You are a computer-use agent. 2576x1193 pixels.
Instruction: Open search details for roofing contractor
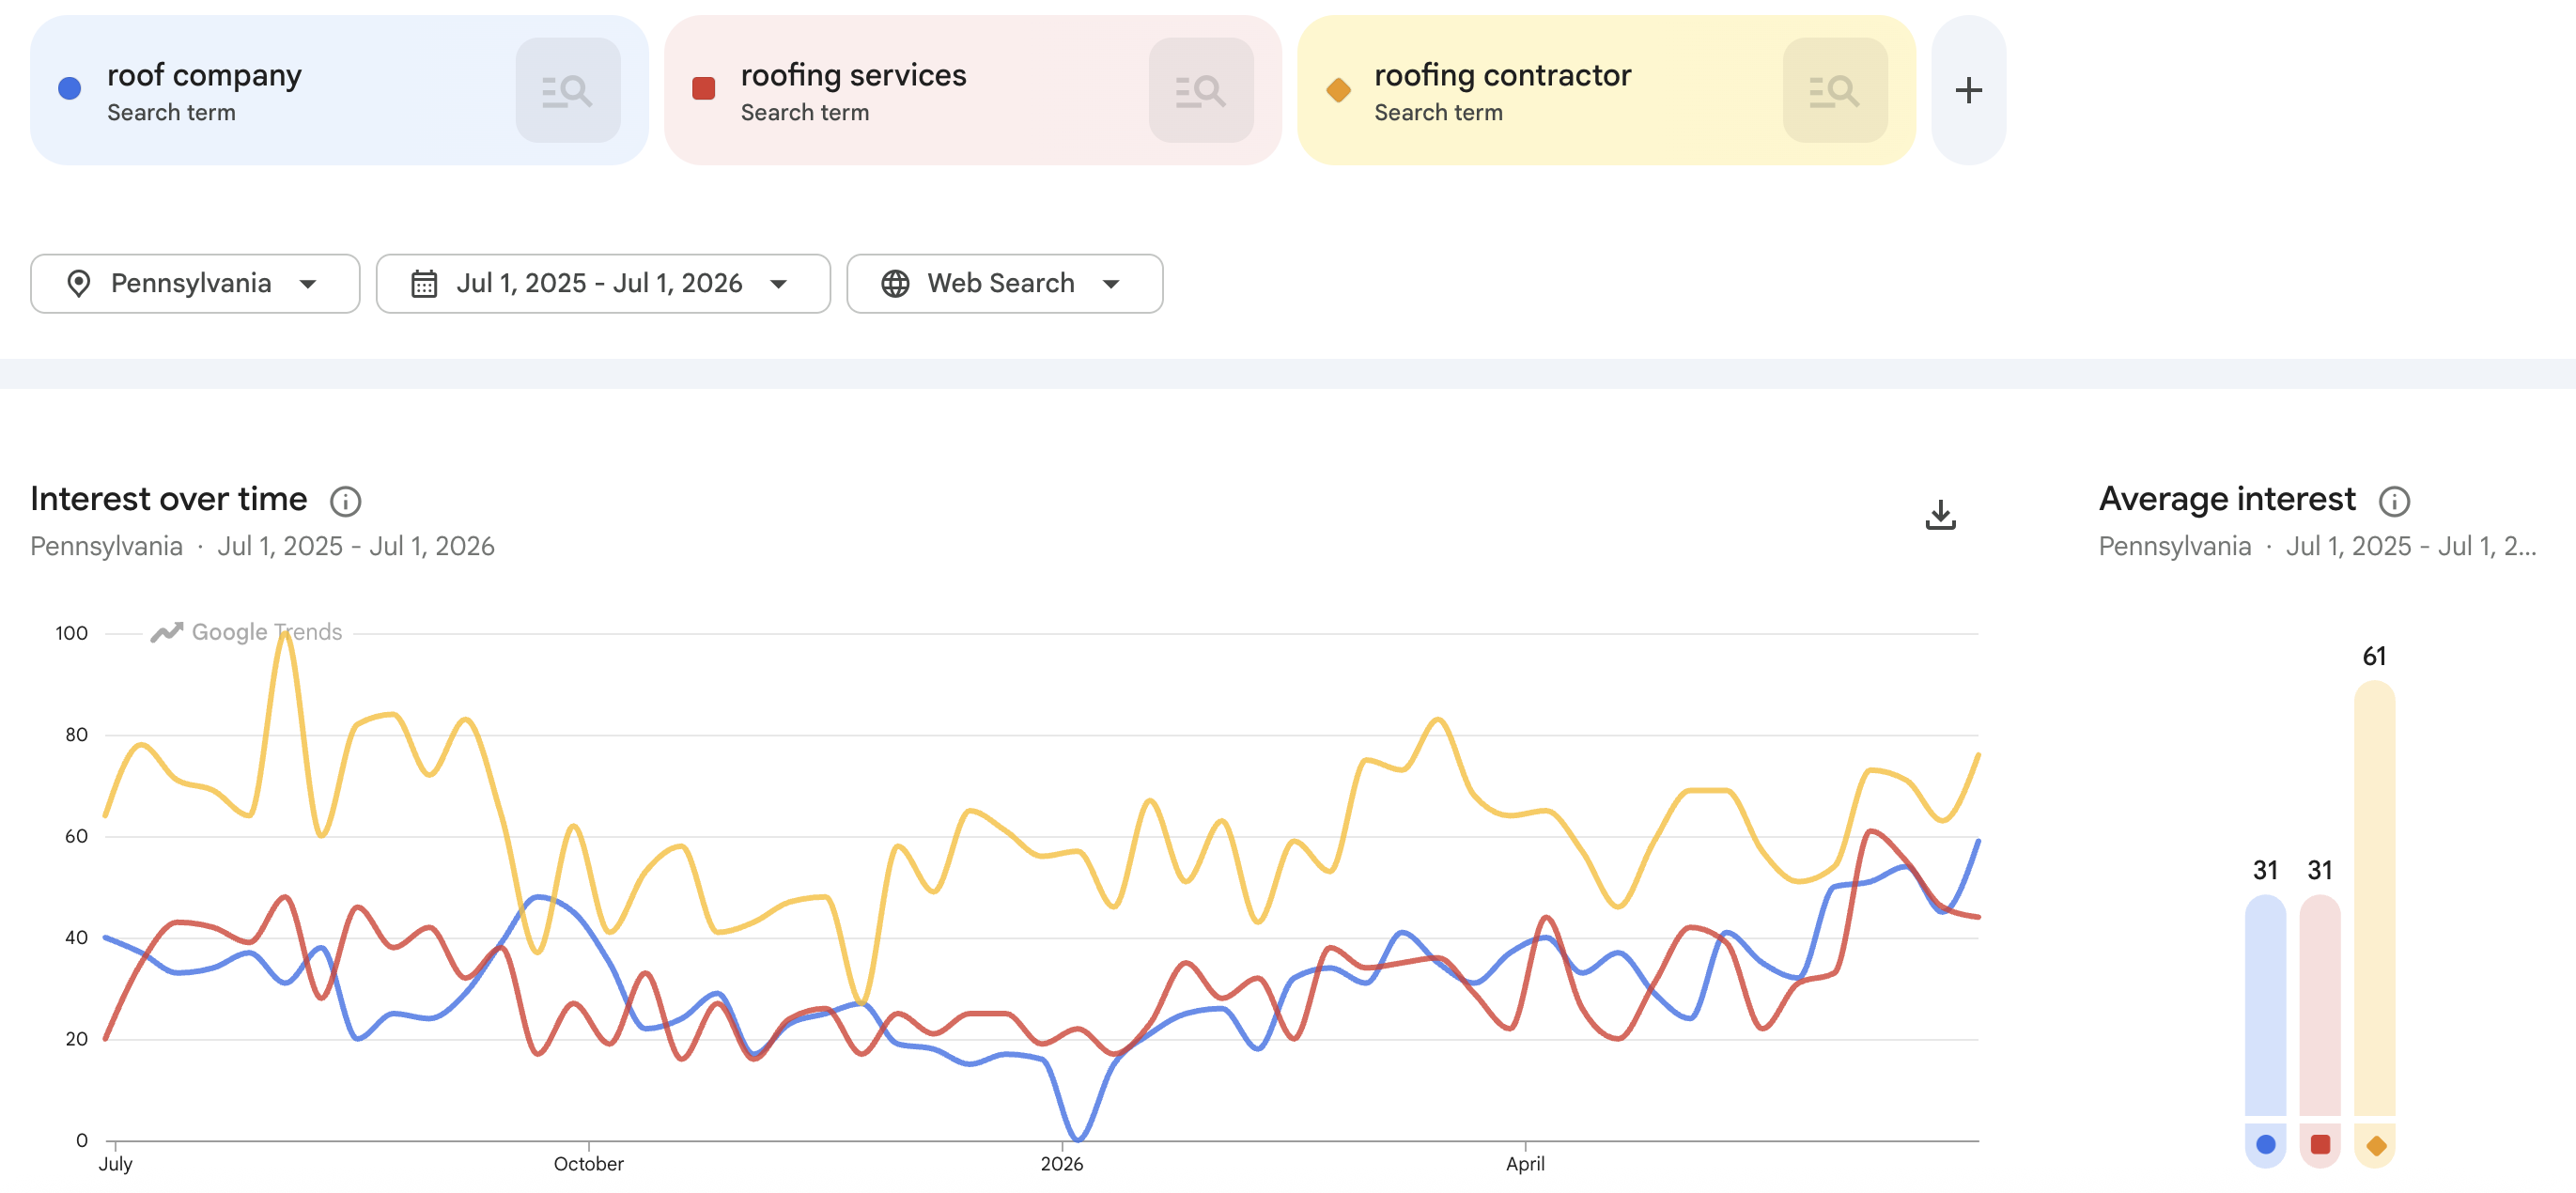pos(1834,90)
